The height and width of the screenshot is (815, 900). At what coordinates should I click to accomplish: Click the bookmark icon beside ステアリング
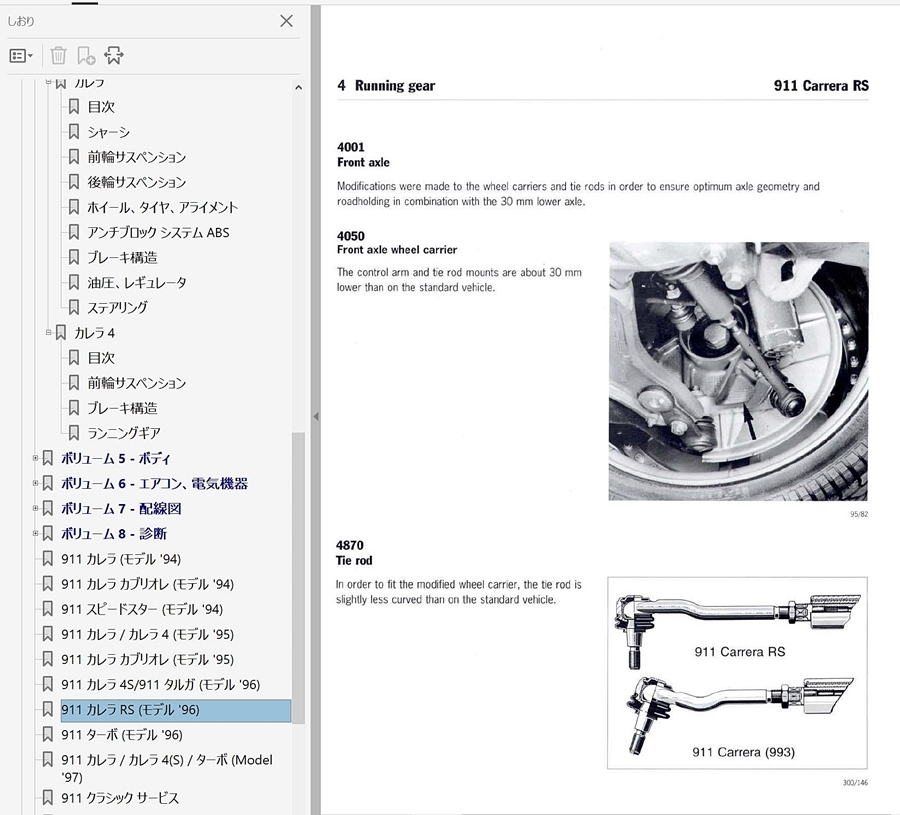coord(73,308)
